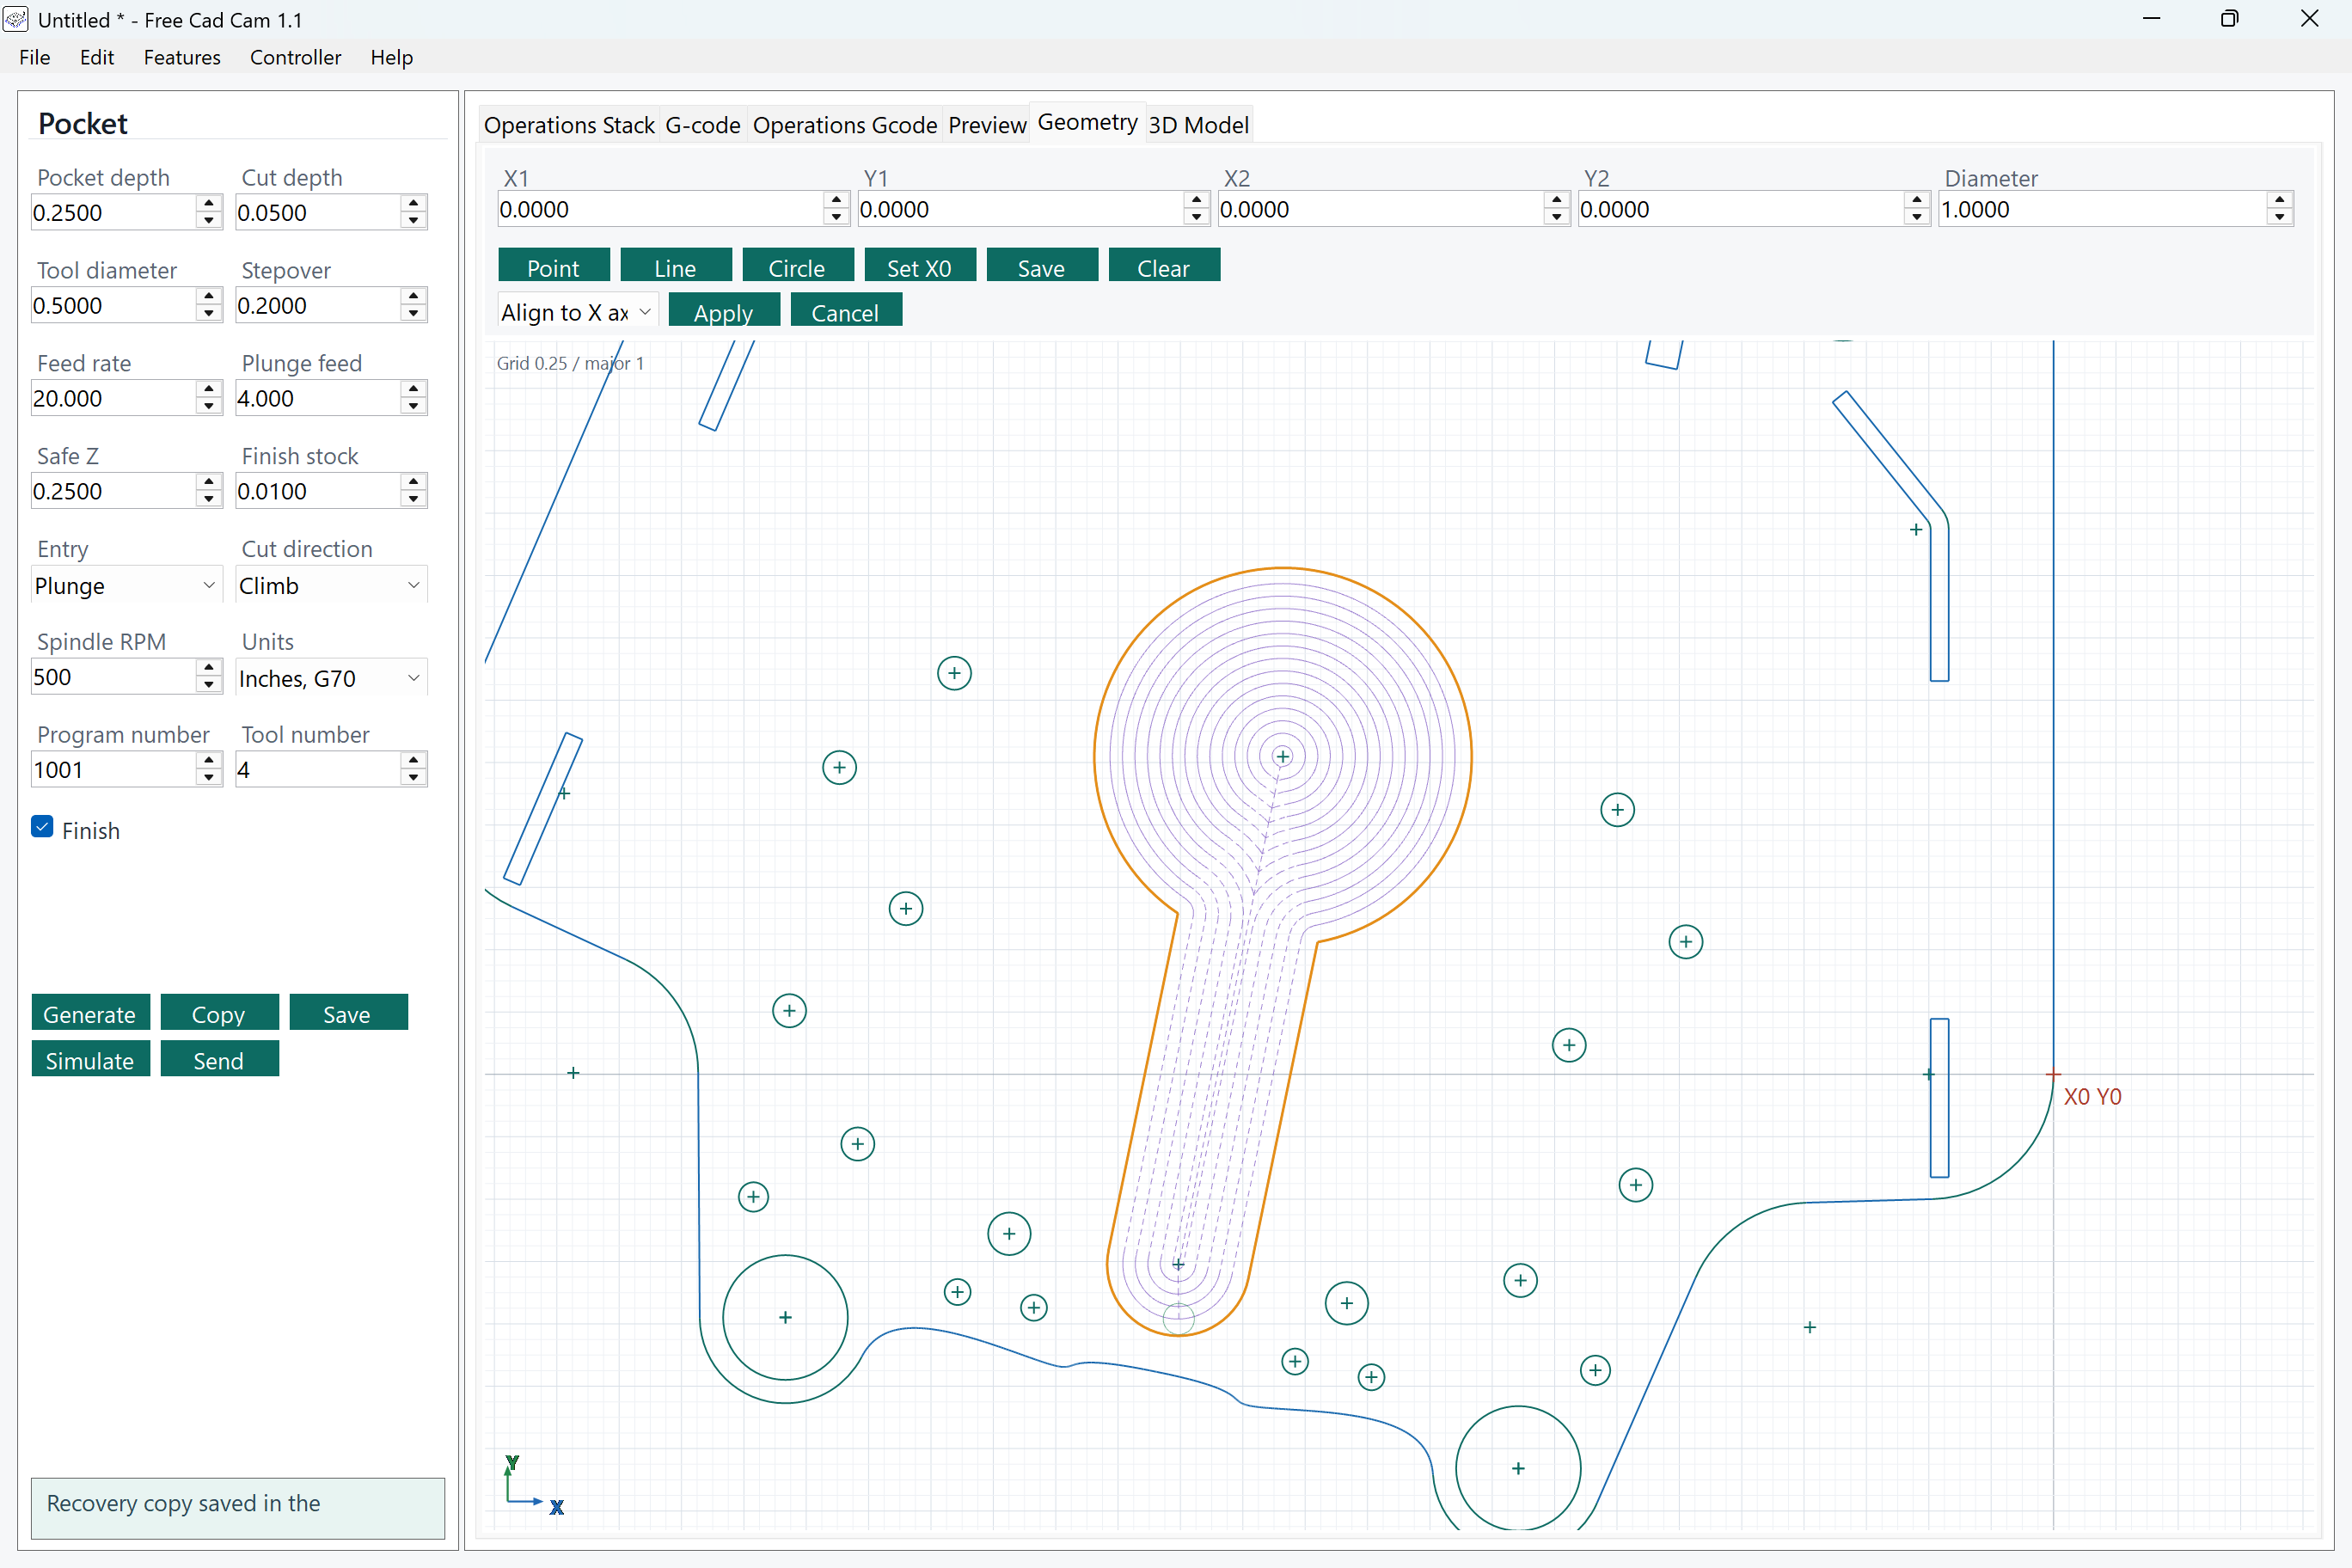
Task: Open the Cut direction dropdown set to Climb
Action: (x=331, y=585)
